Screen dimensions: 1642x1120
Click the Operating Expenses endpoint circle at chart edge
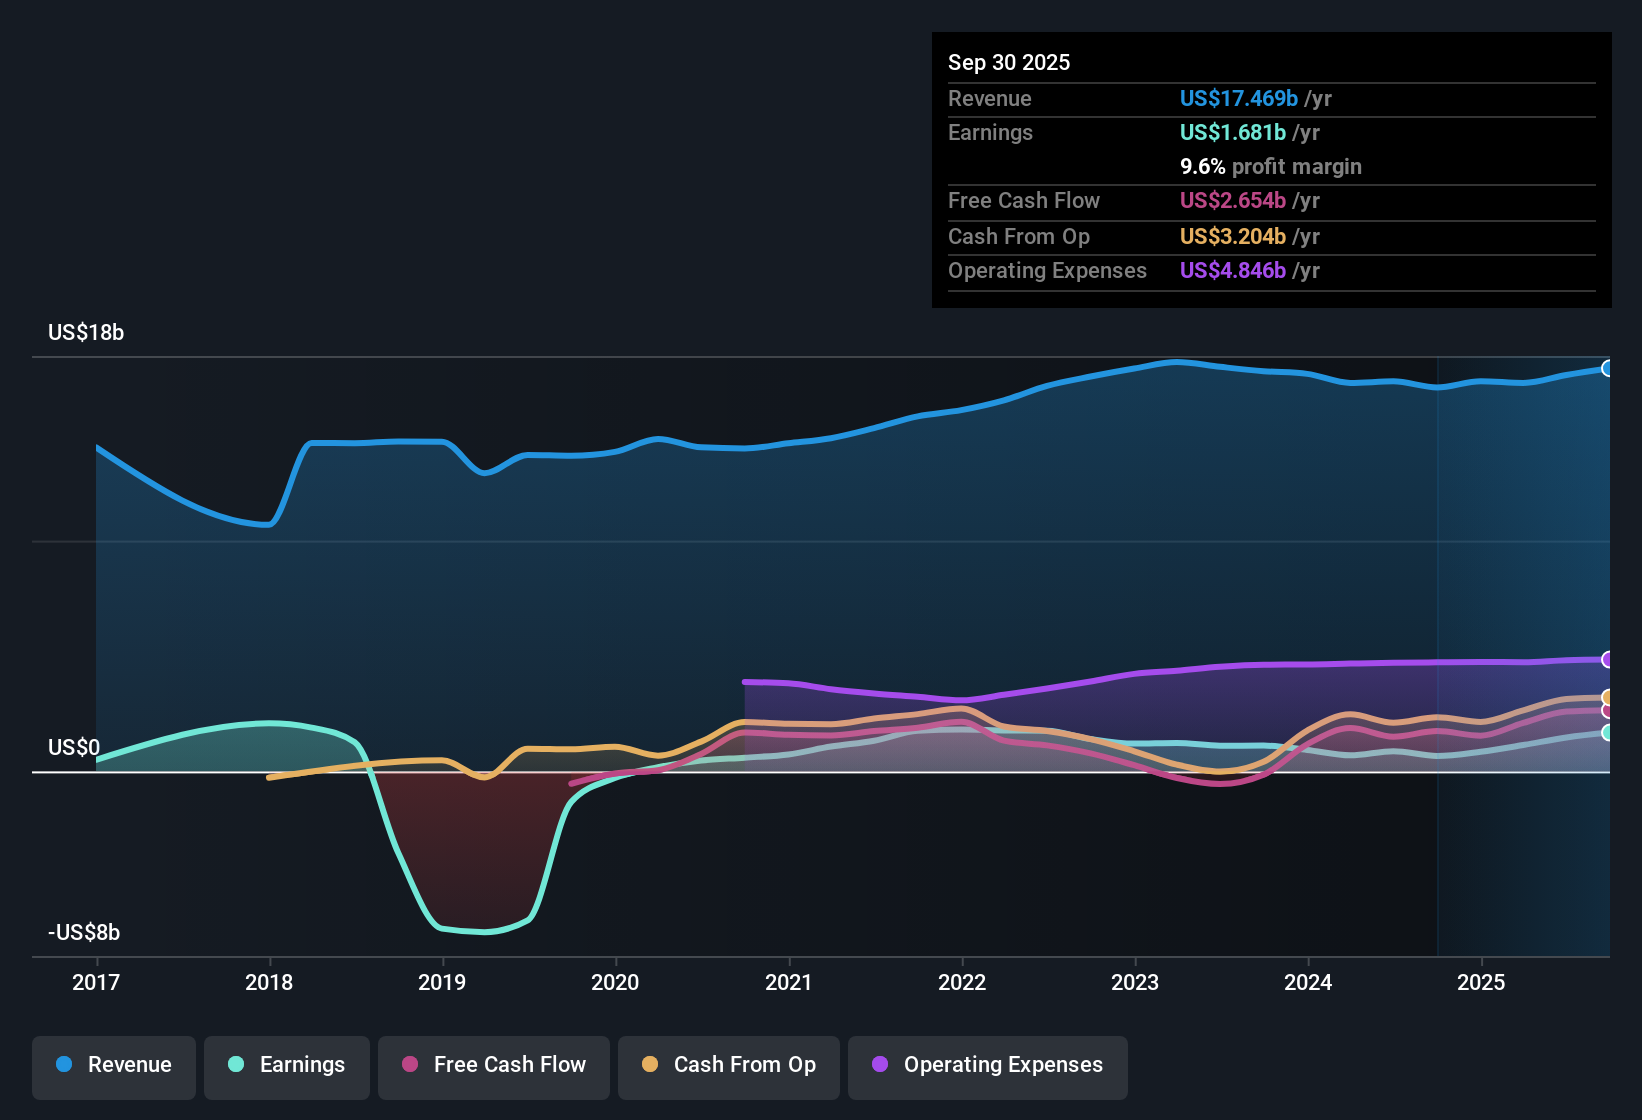[1608, 658]
